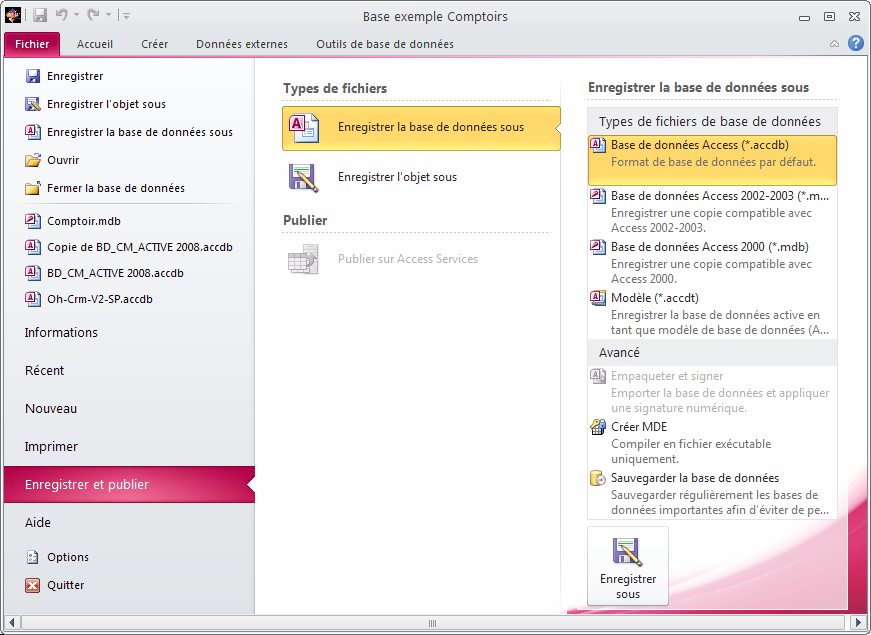Click the horizontal scrollbar at the bottom

pyautogui.click(x=433, y=624)
